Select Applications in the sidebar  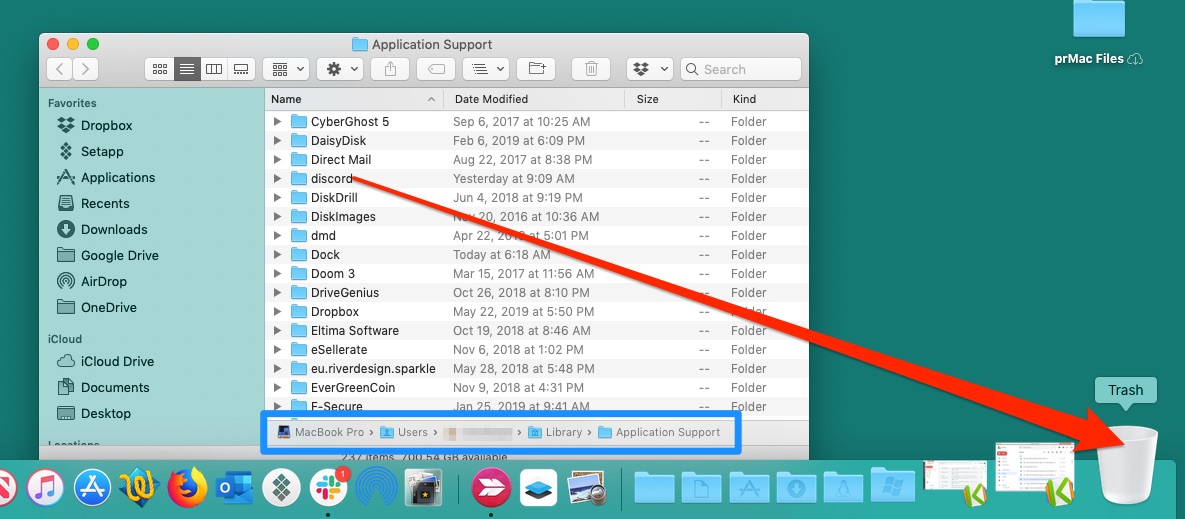[107, 178]
